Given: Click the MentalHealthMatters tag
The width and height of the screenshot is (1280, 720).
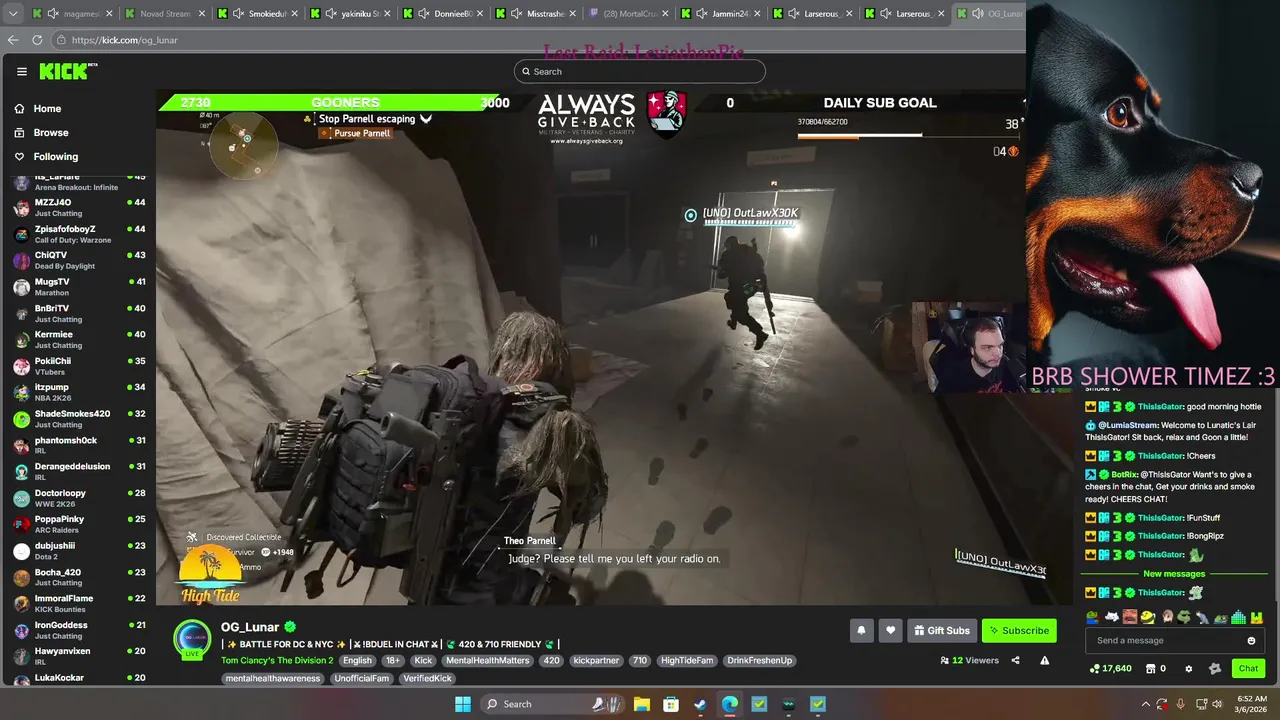Looking at the screenshot, I should tap(488, 661).
